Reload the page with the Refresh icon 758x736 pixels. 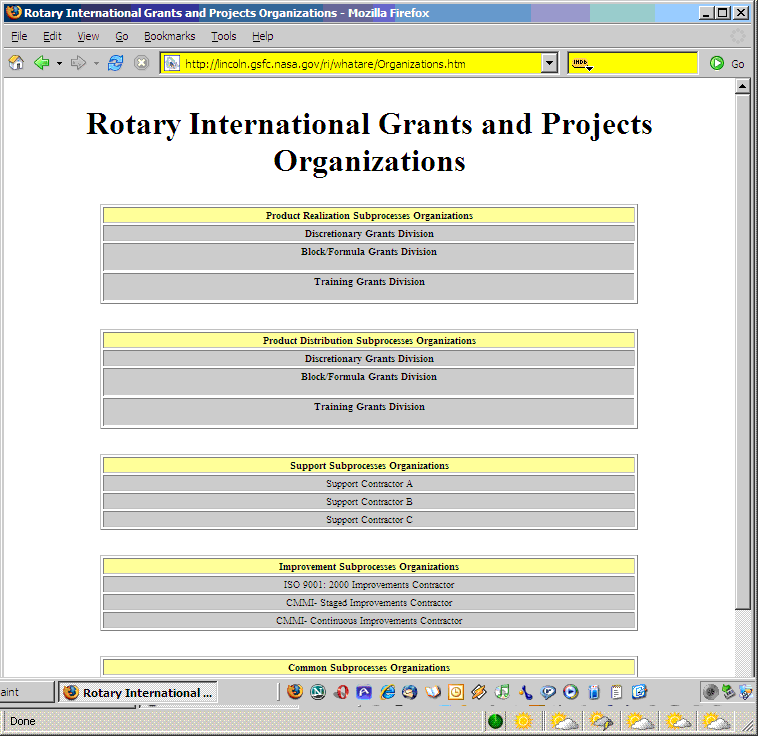click(115, 63)
